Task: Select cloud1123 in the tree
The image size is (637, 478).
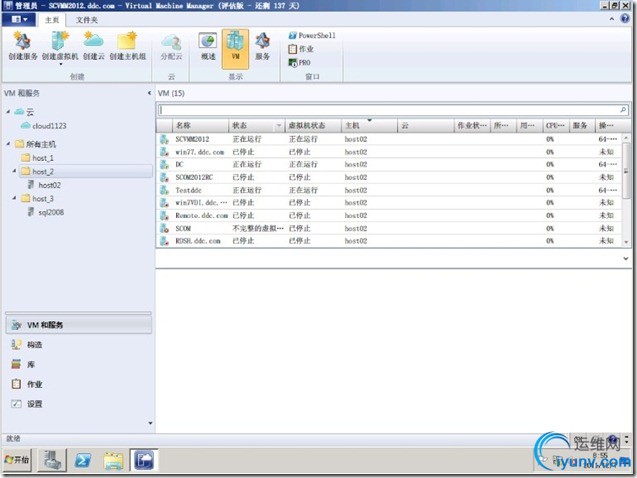Action: point(44,126)
